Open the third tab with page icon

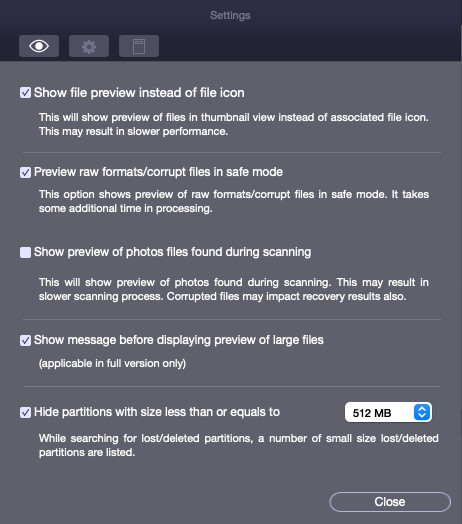pos(139,46)
